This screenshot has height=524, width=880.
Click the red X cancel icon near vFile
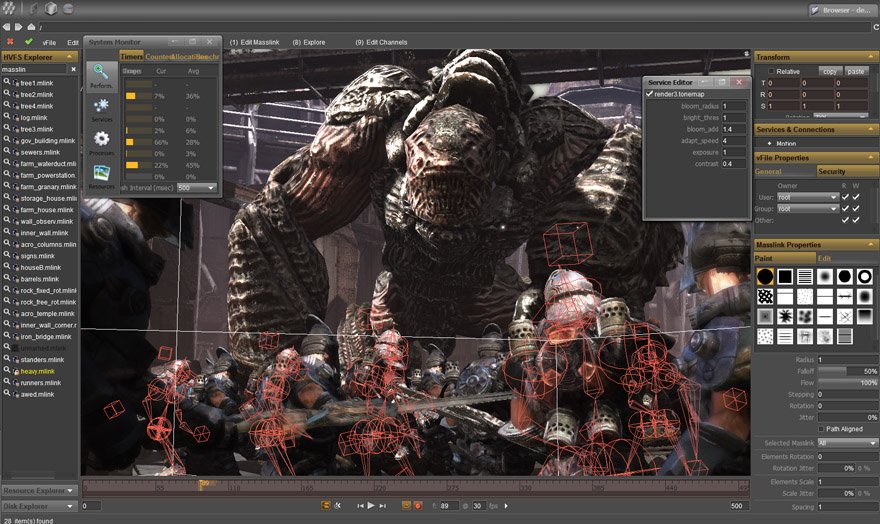pos(10,42)
